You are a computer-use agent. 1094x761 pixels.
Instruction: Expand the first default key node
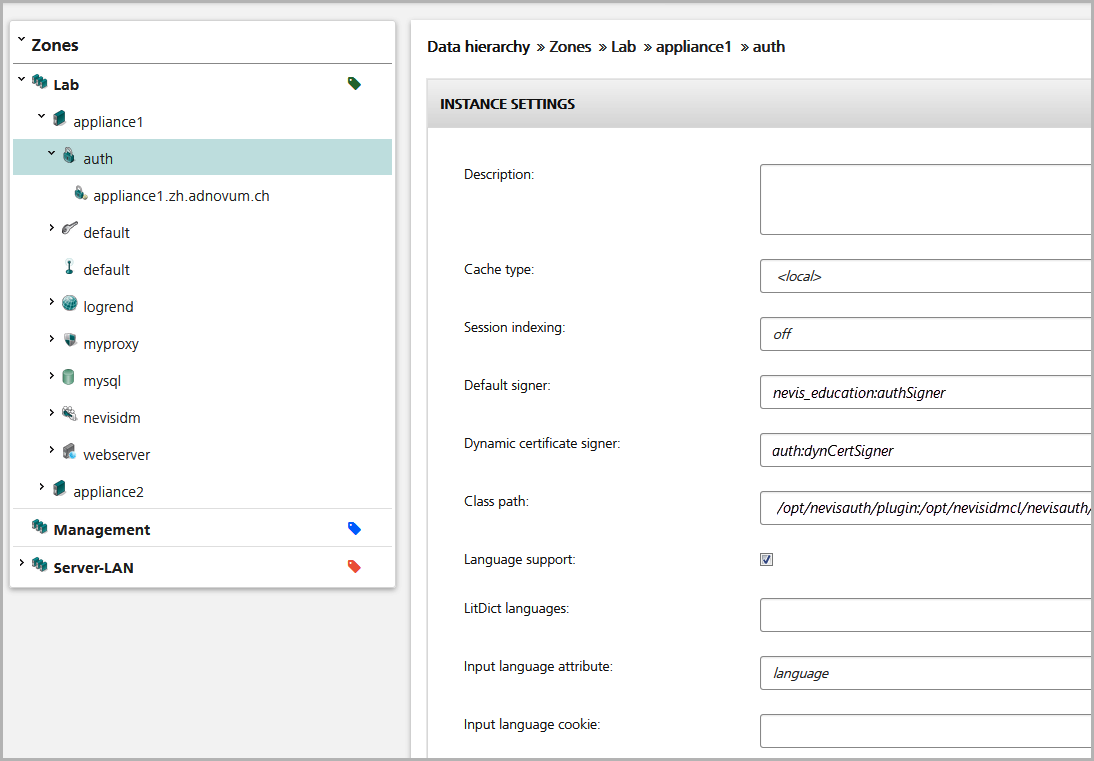(x=52, y=227)
